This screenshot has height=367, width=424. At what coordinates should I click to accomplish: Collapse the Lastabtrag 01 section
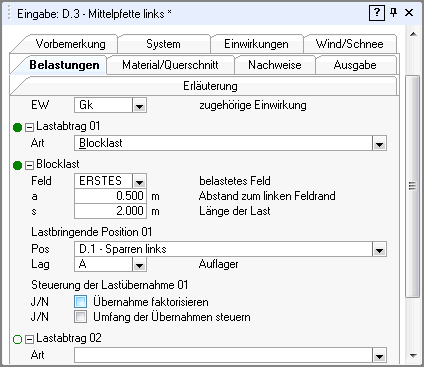[x=29, y=127]
